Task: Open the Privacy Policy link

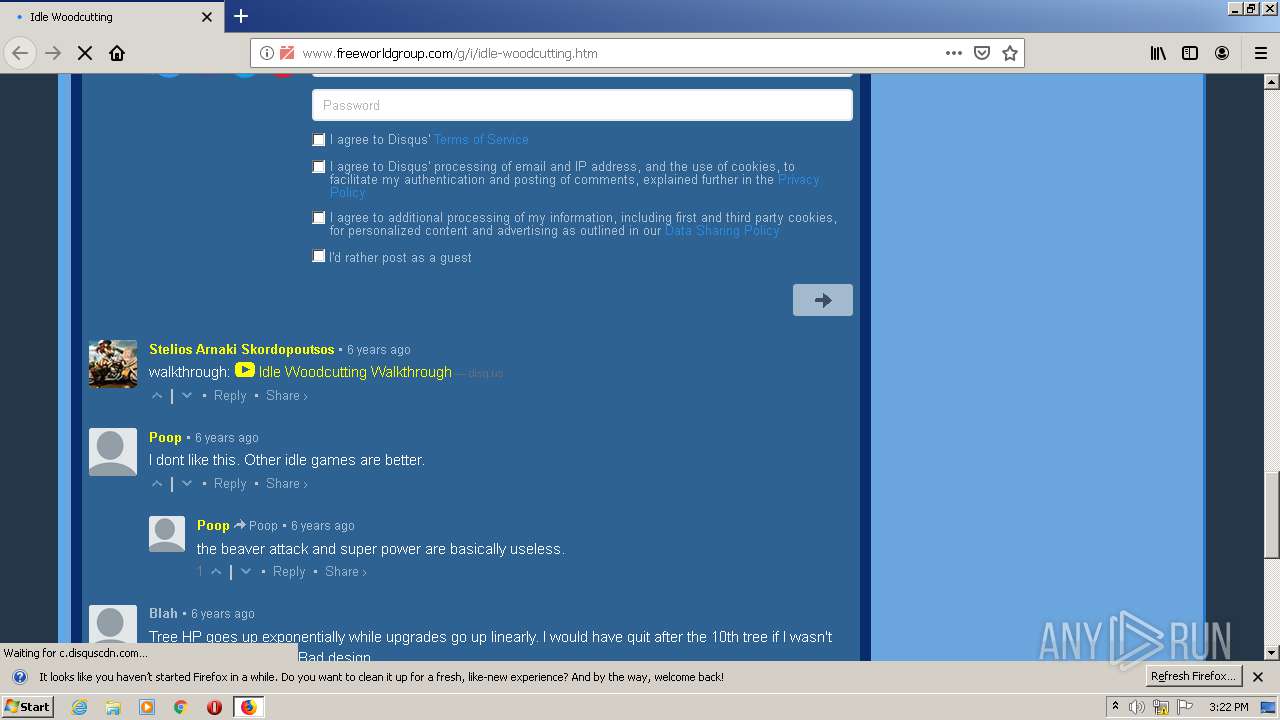Action: click(x=798, y=180)
